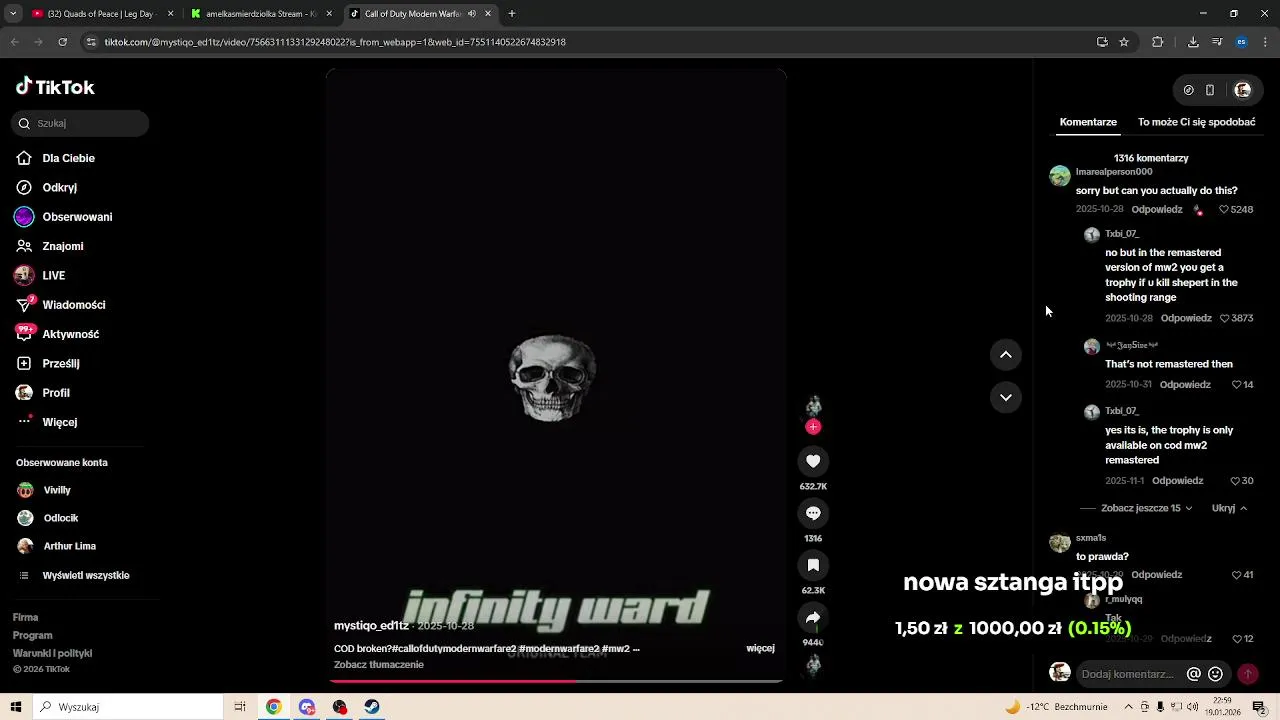Go to the next video with the down arrow
Viewport: 1280px width, 720px height.
tap(1006, 397)
